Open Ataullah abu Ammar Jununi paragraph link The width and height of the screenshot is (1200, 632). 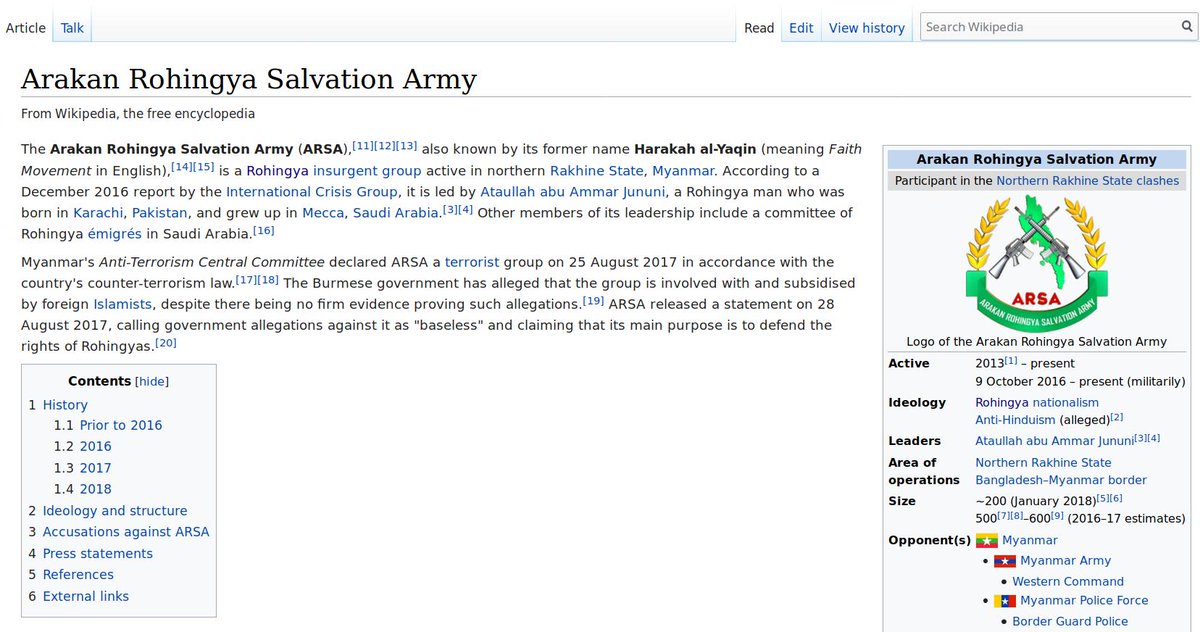[x=573, y=192]
